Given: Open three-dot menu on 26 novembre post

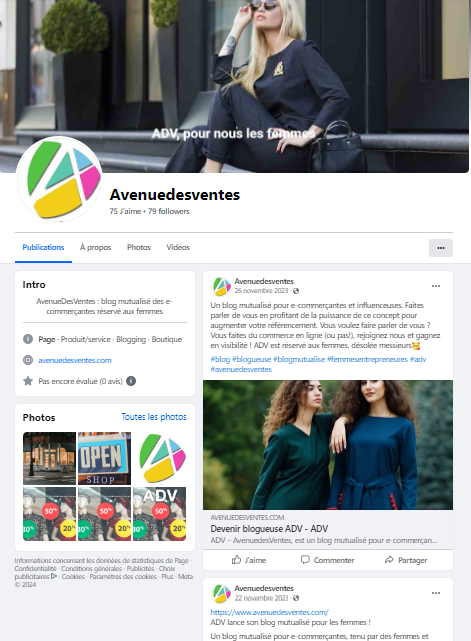Looking at the screenshot, I should (x=436, y=286).
